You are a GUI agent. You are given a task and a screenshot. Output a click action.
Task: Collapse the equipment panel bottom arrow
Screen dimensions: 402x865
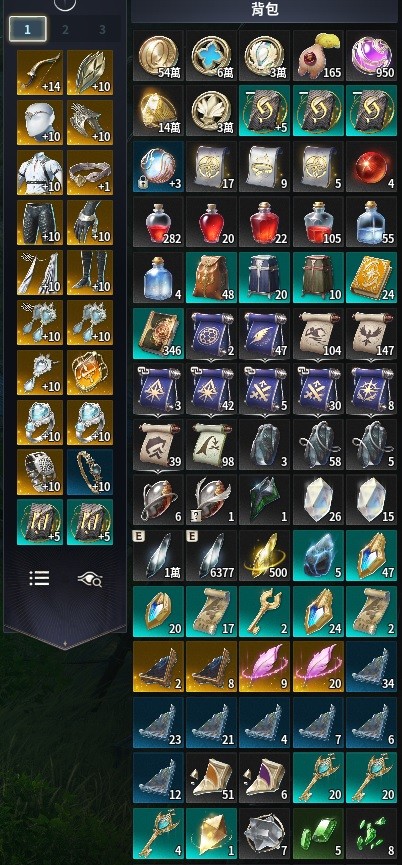point(65,640)
